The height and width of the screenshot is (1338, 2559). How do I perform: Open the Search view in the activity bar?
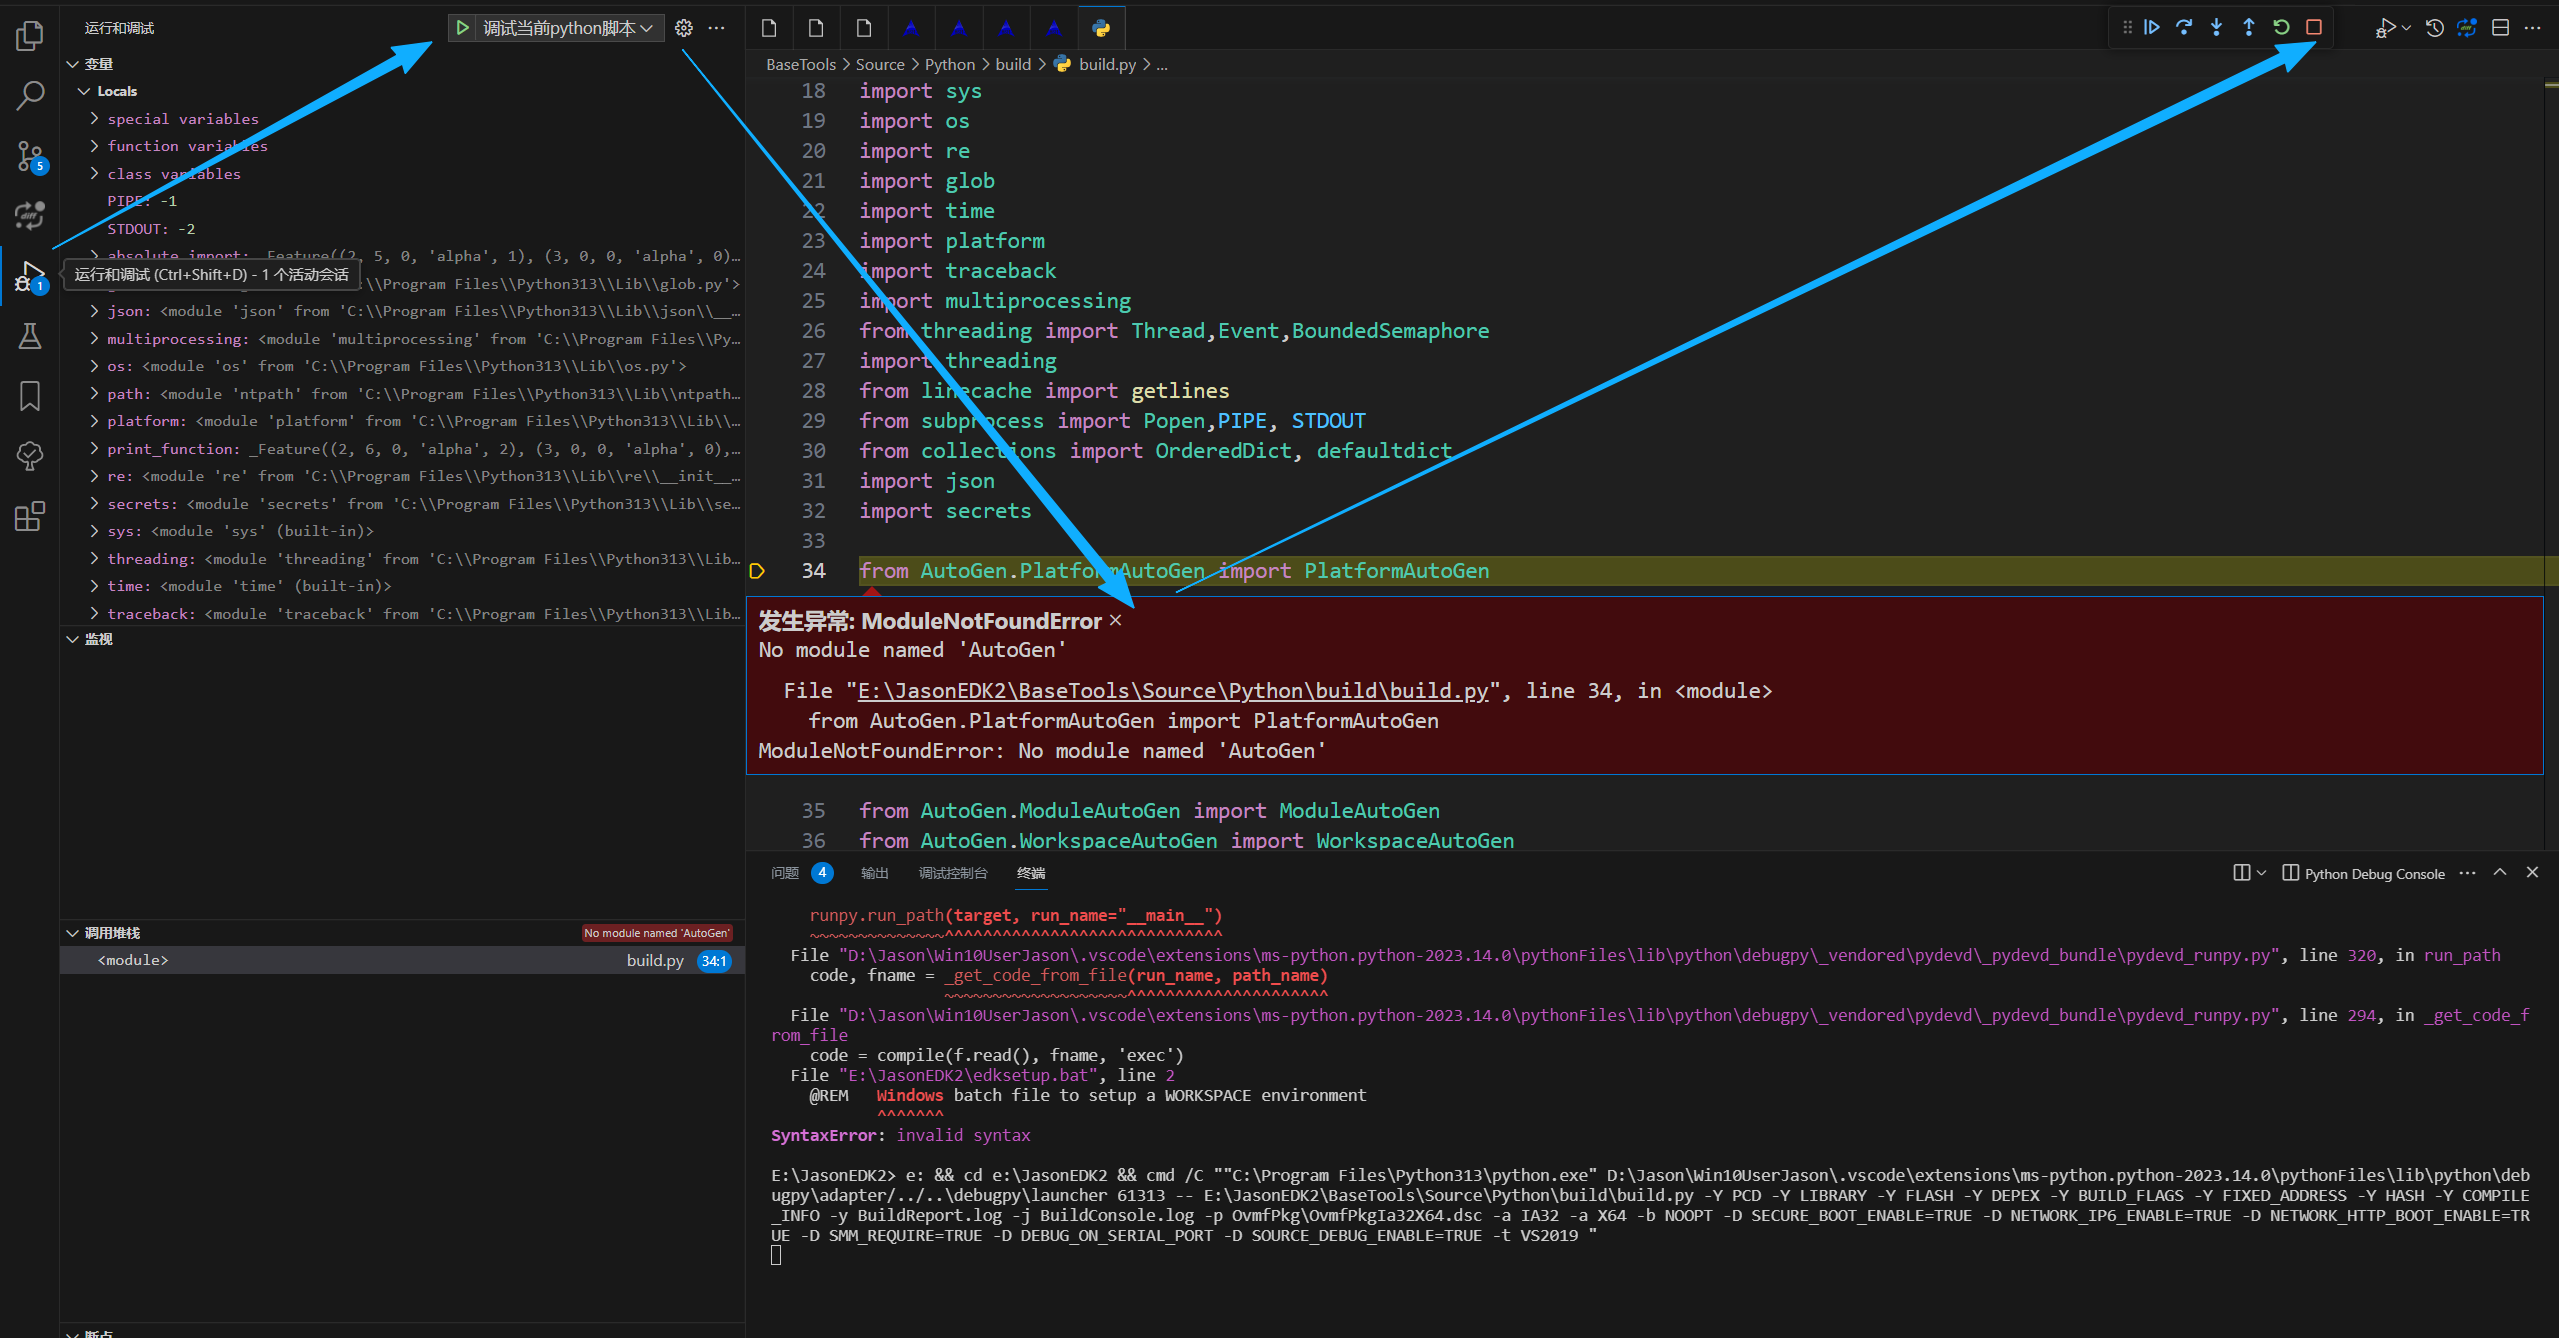(x=30, y=97)
